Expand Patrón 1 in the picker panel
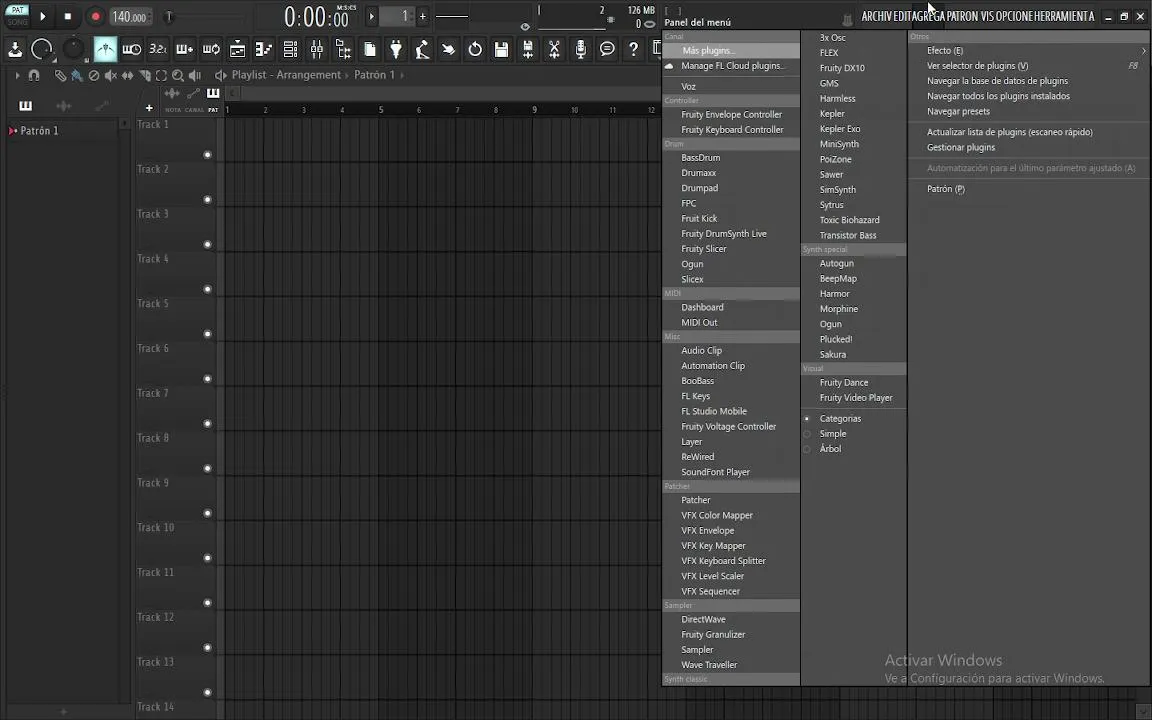Viewport: 1152px width, 720px height. click(12, 131)
